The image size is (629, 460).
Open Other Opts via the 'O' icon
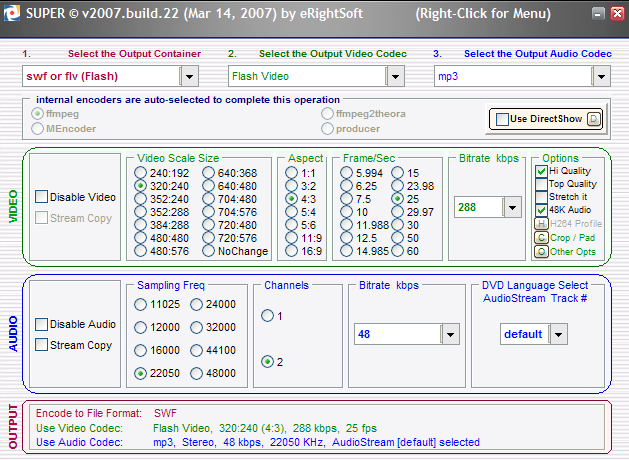click(x=541, y=252)
